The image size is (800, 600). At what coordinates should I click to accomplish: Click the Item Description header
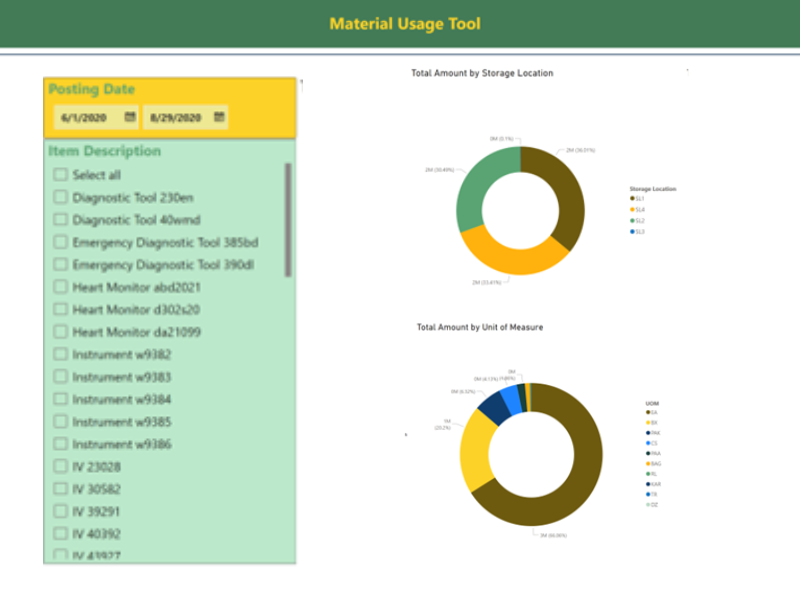coord(104,151)
